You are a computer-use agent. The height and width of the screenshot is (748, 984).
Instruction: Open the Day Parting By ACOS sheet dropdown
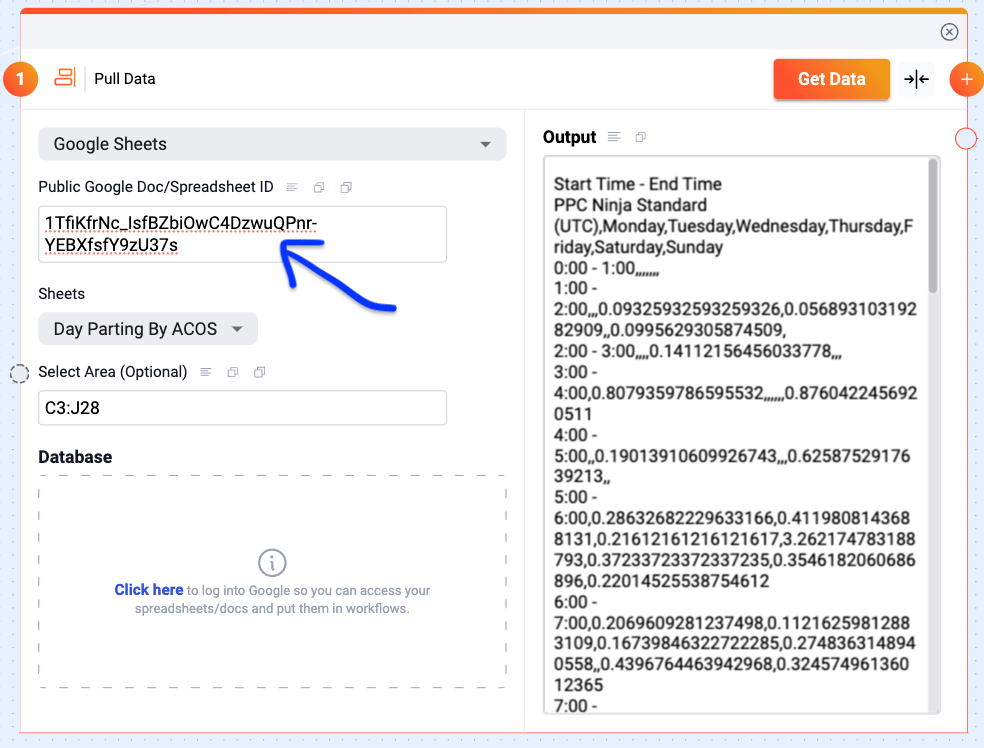click(x=148, y=329)
